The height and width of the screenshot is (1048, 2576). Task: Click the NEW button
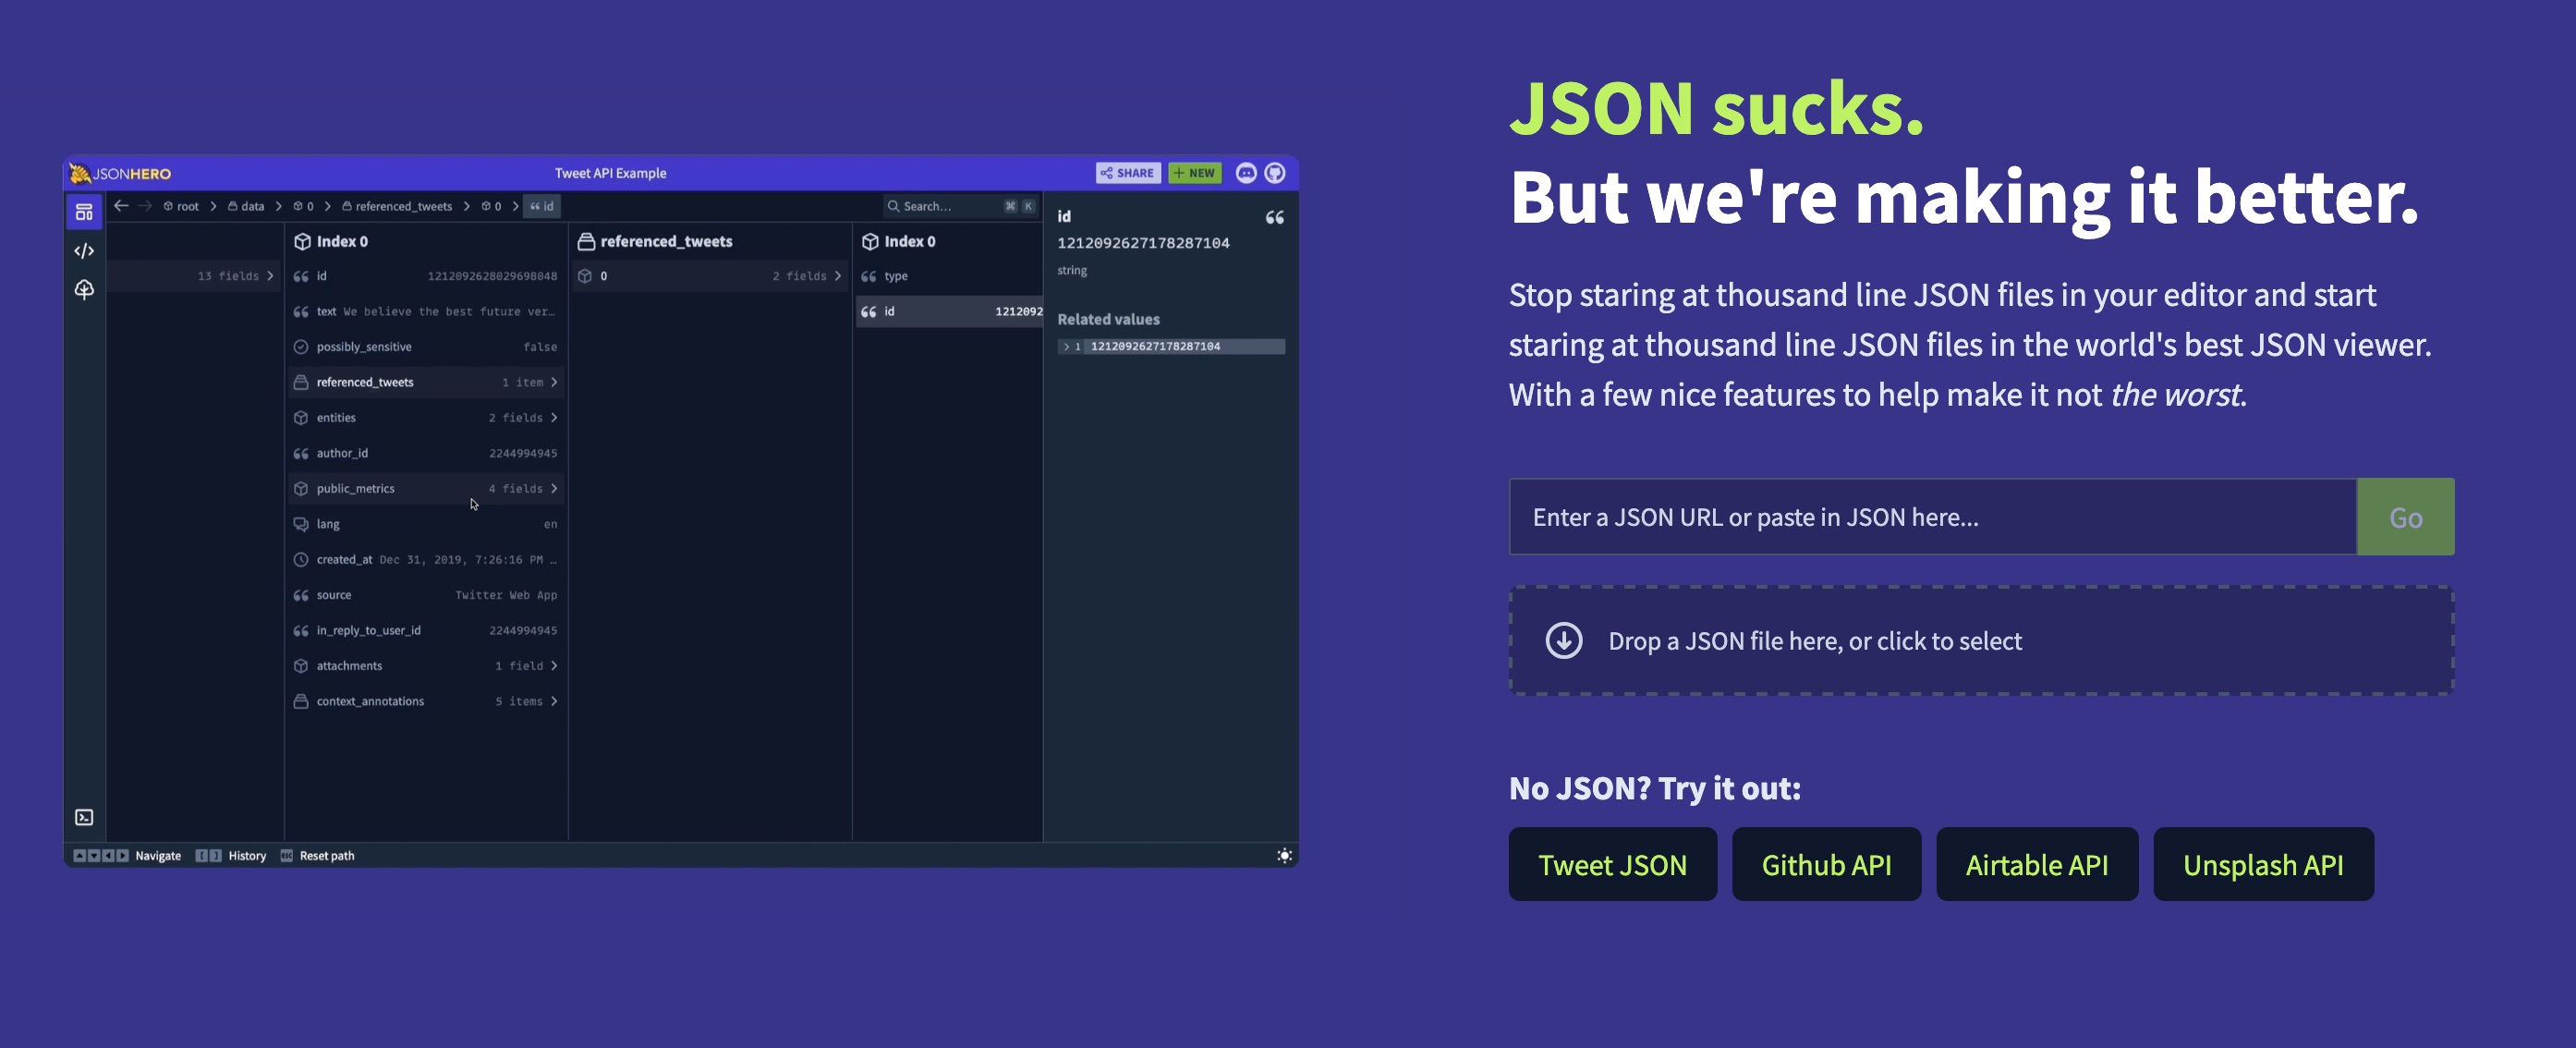pyautogui.click(x=1194, y=173)
